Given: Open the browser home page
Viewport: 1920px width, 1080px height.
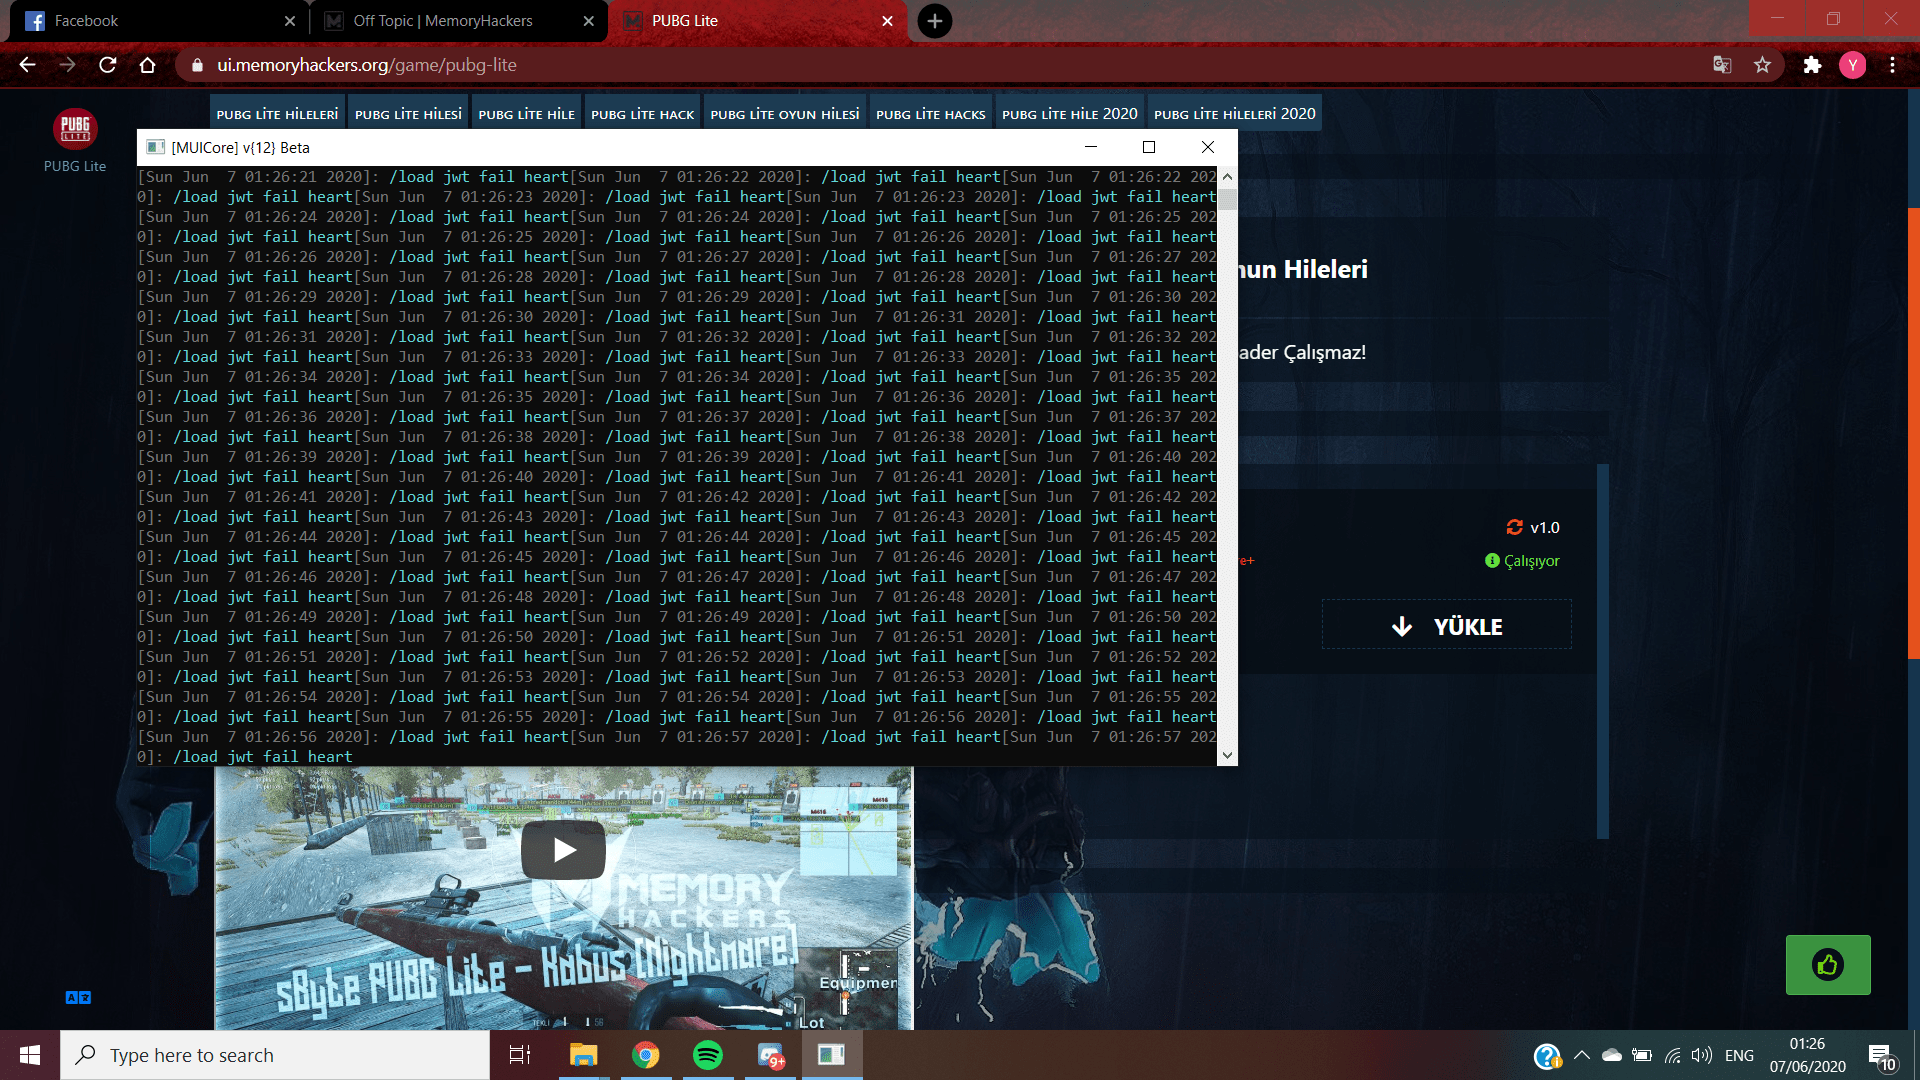Looking at the screenshot, I should point(148,65).
